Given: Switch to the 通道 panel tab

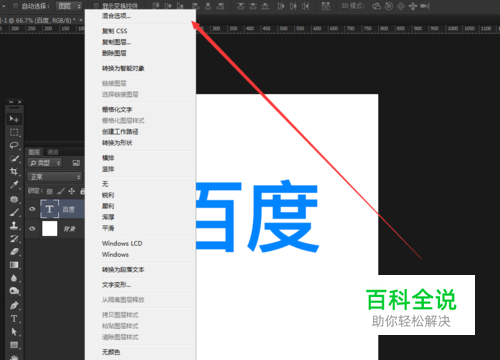Looking at the screenshot, I should click(53, 152).
